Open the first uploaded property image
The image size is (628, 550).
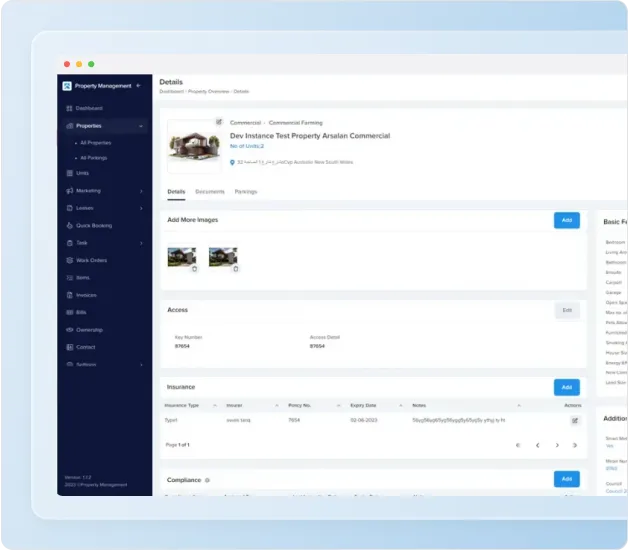click(181, 256)
